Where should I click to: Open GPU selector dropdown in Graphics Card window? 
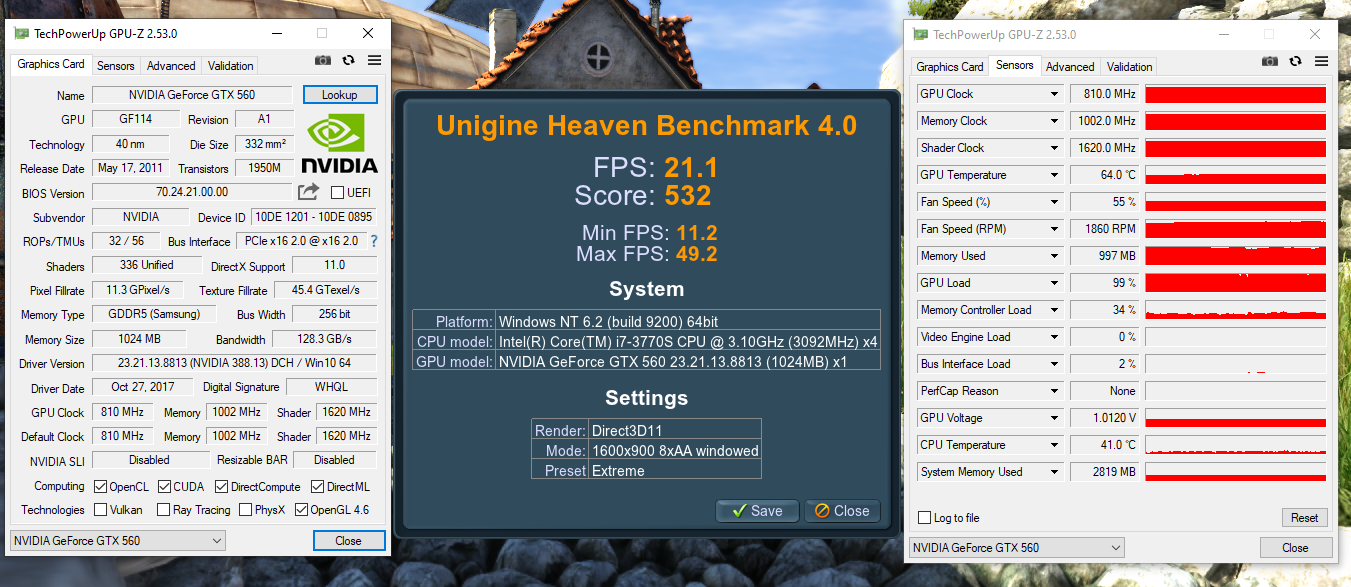(x=118, y=540)
